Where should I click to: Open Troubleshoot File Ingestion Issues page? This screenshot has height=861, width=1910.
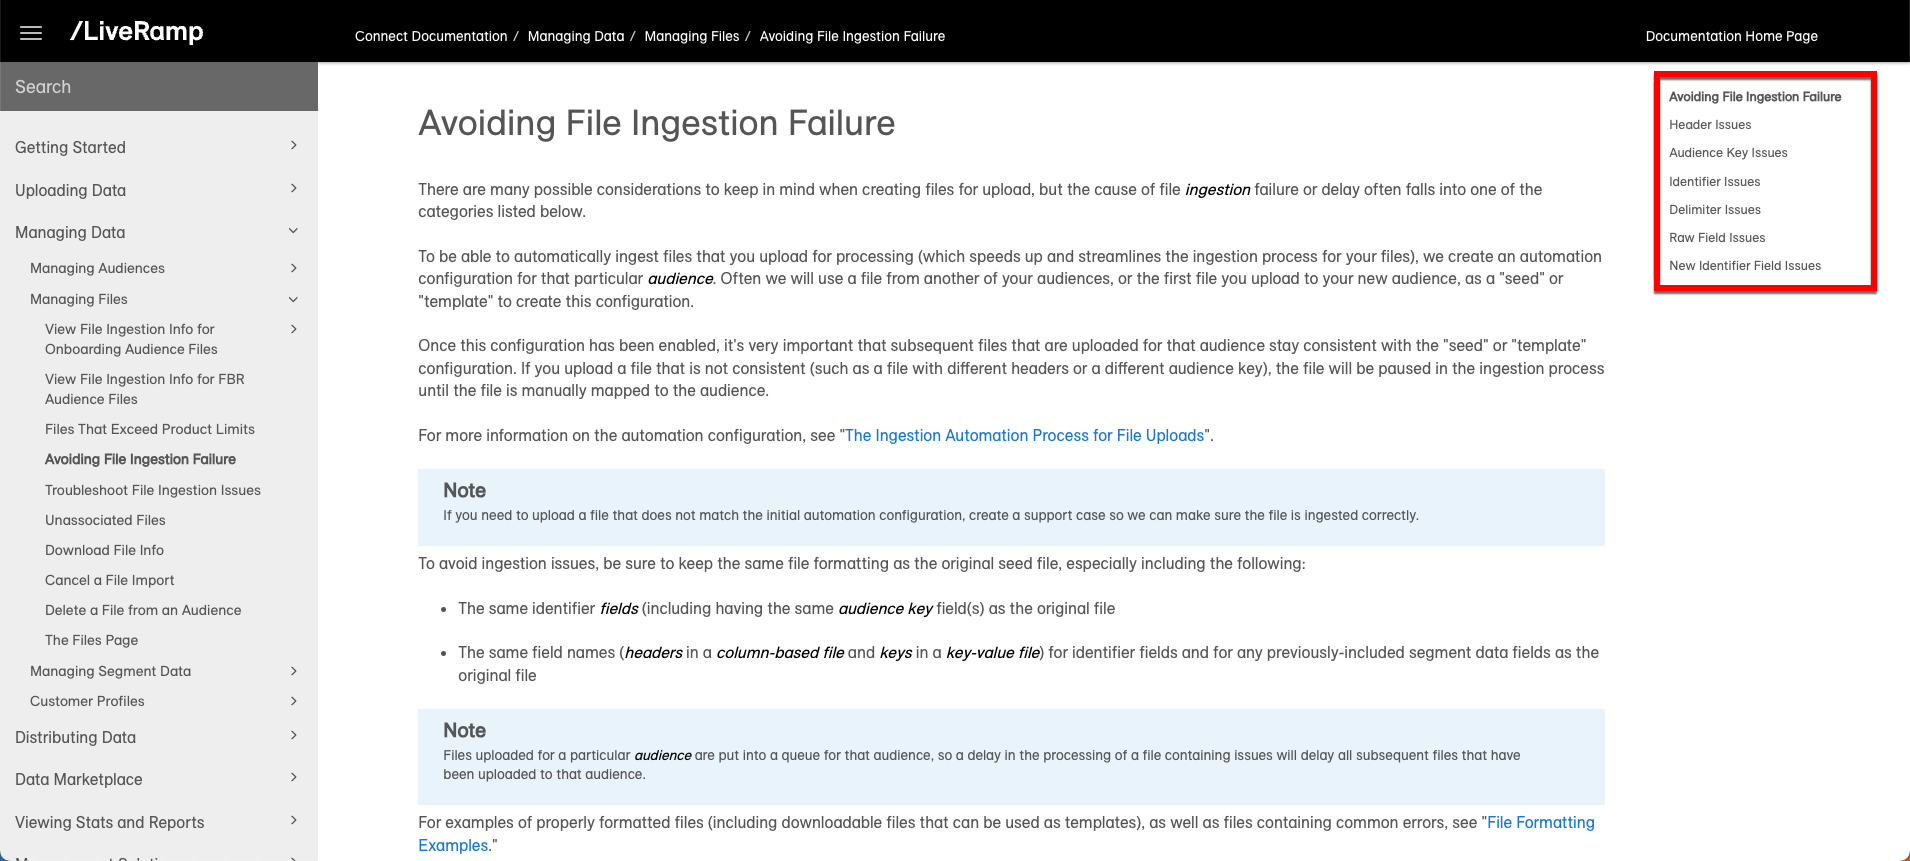pyautogui.click(x=153, y=490)
